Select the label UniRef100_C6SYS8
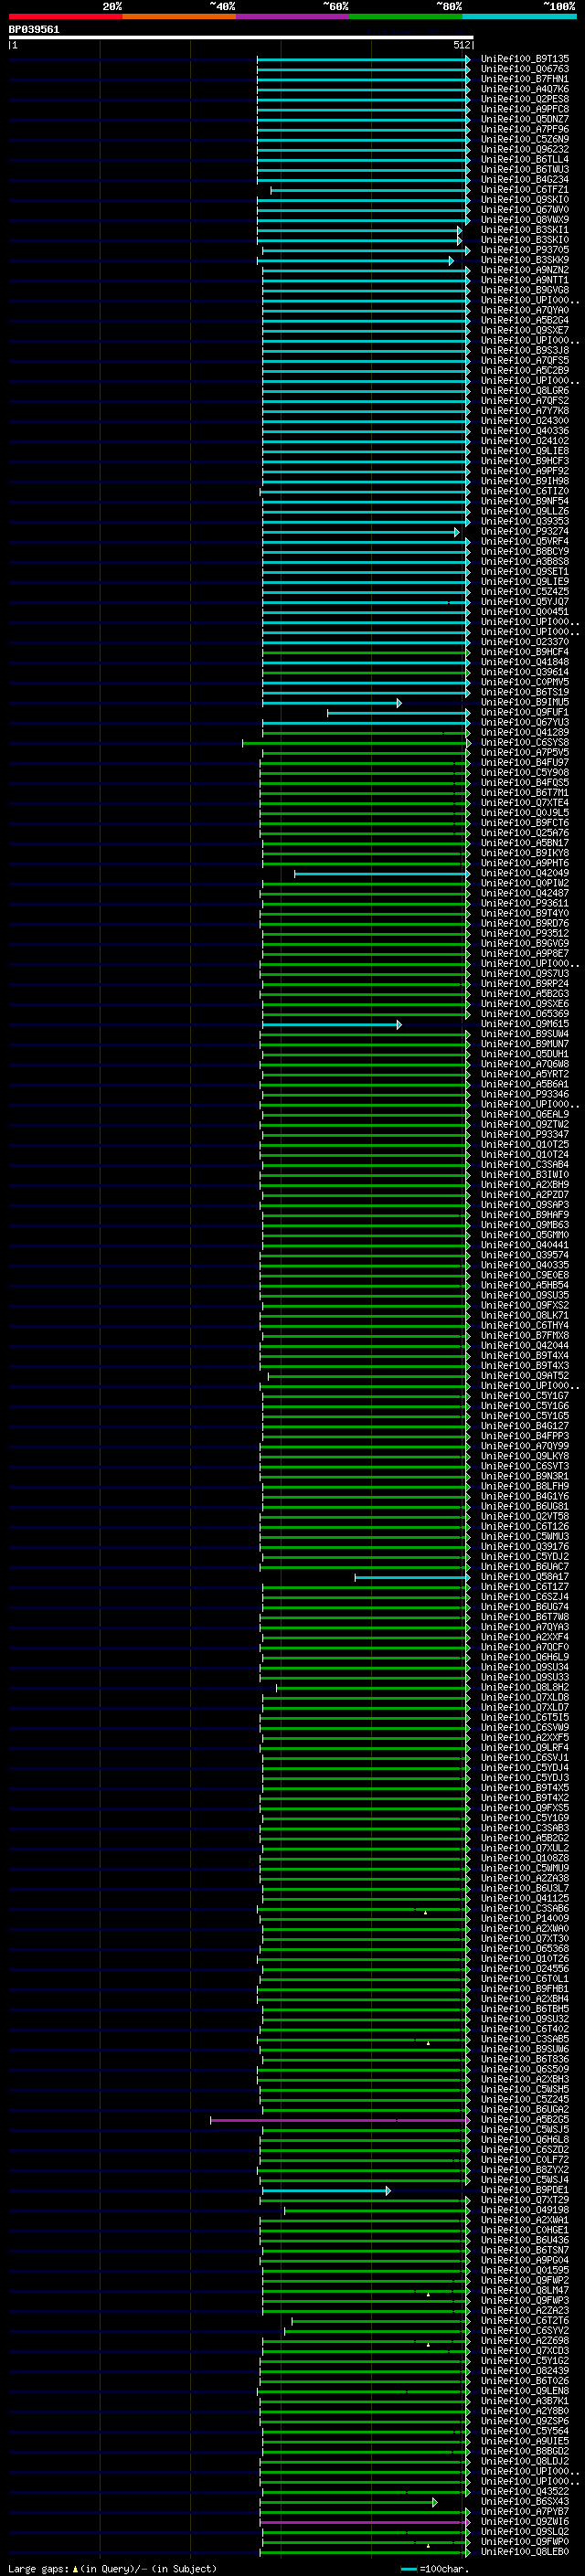Screen dimensions: 585x2576 pos(525,743)
